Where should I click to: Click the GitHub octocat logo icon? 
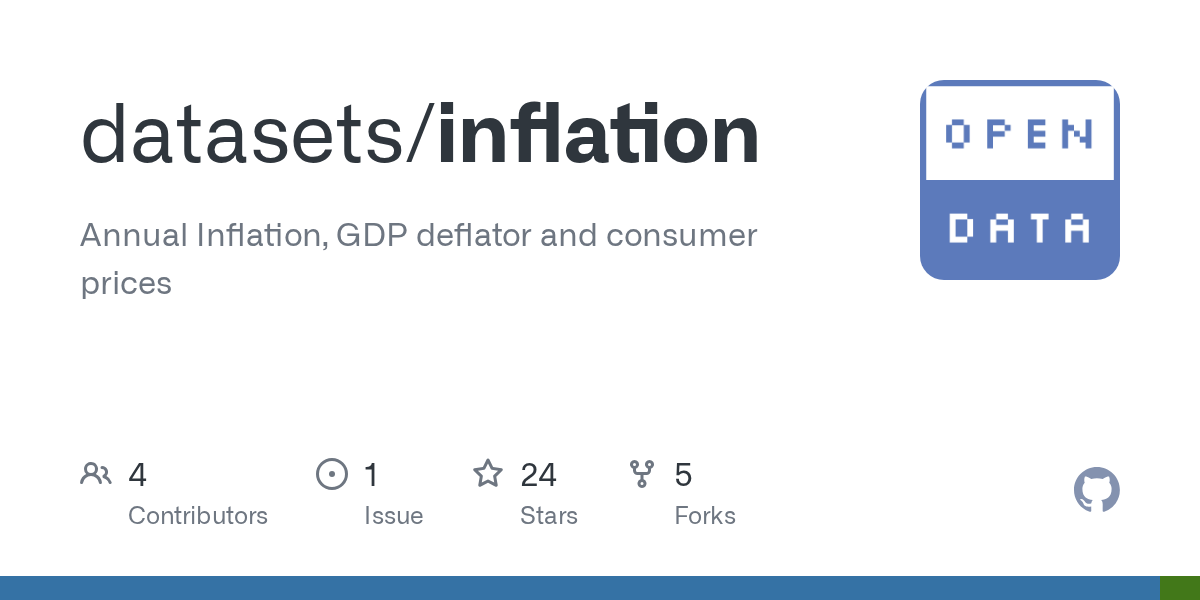point(1096,490)
